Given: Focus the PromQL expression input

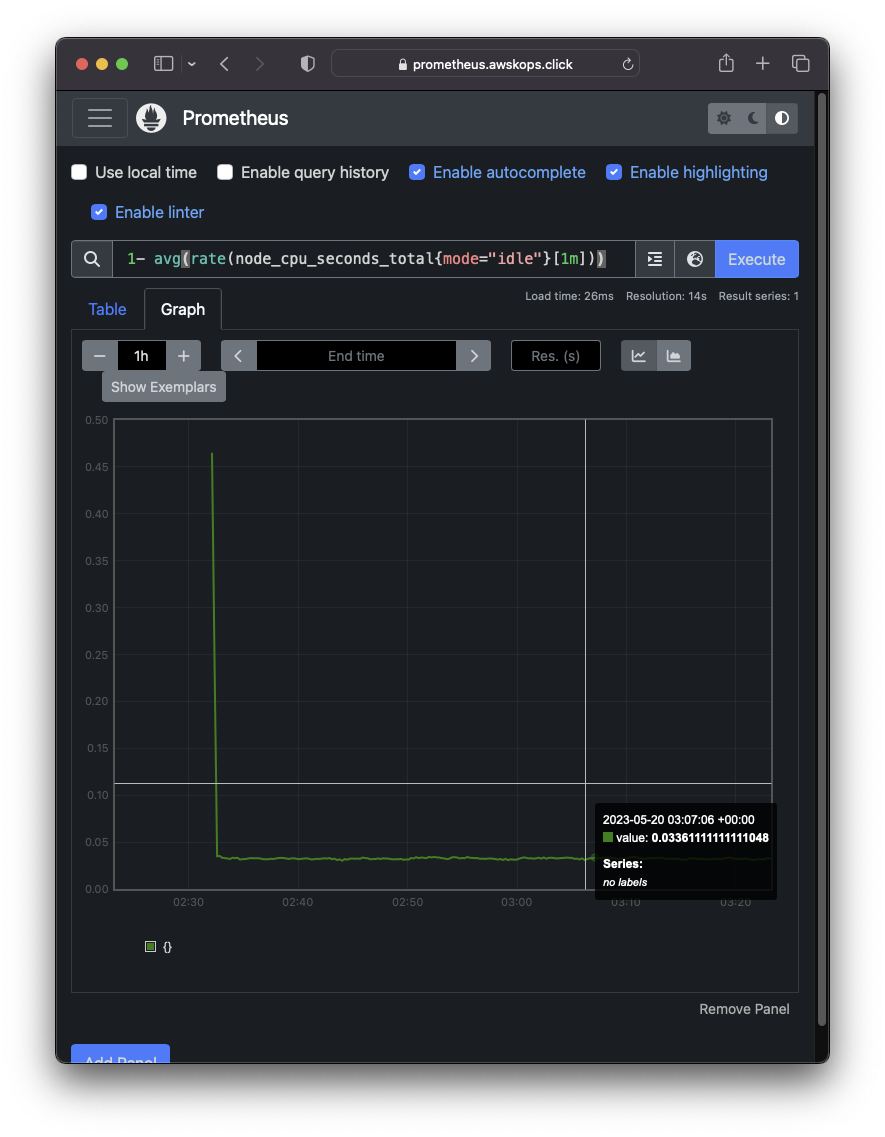Looking at the screenshot, I should (x=374, y=259).
